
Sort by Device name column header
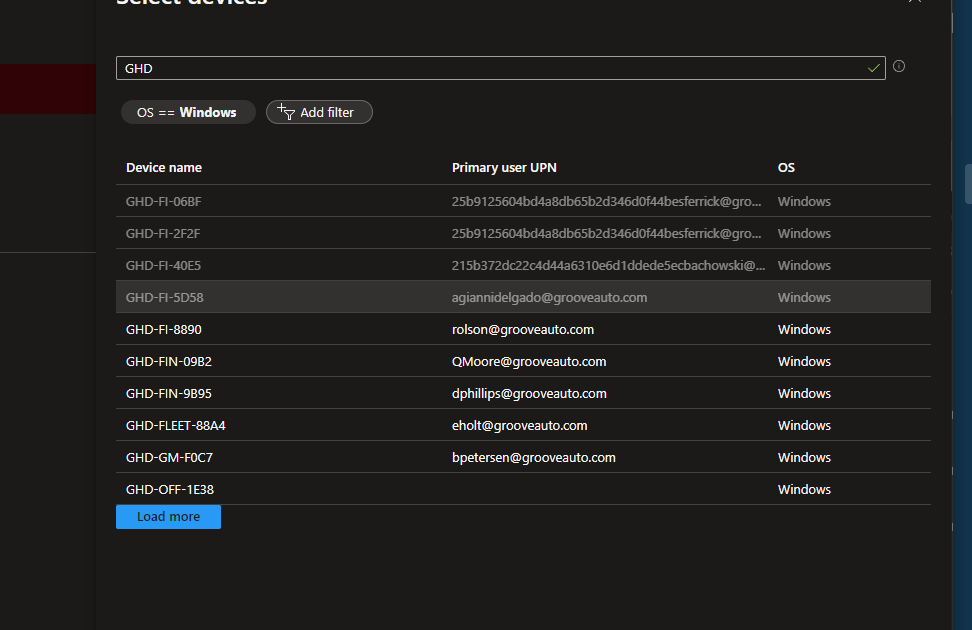pyautogui.click(x=164, y=167)
